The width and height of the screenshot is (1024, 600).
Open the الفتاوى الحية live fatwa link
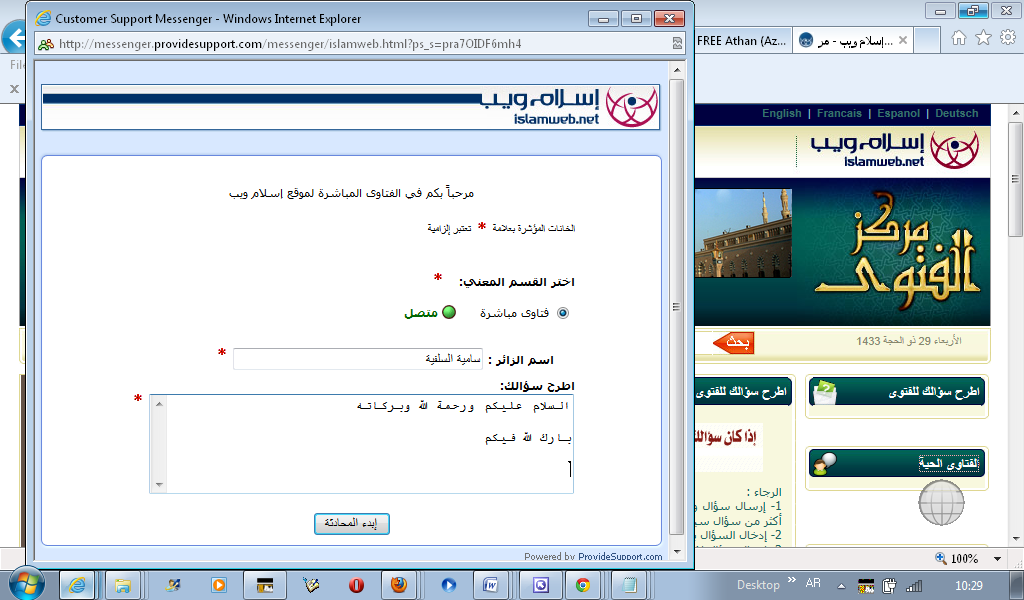948,464
